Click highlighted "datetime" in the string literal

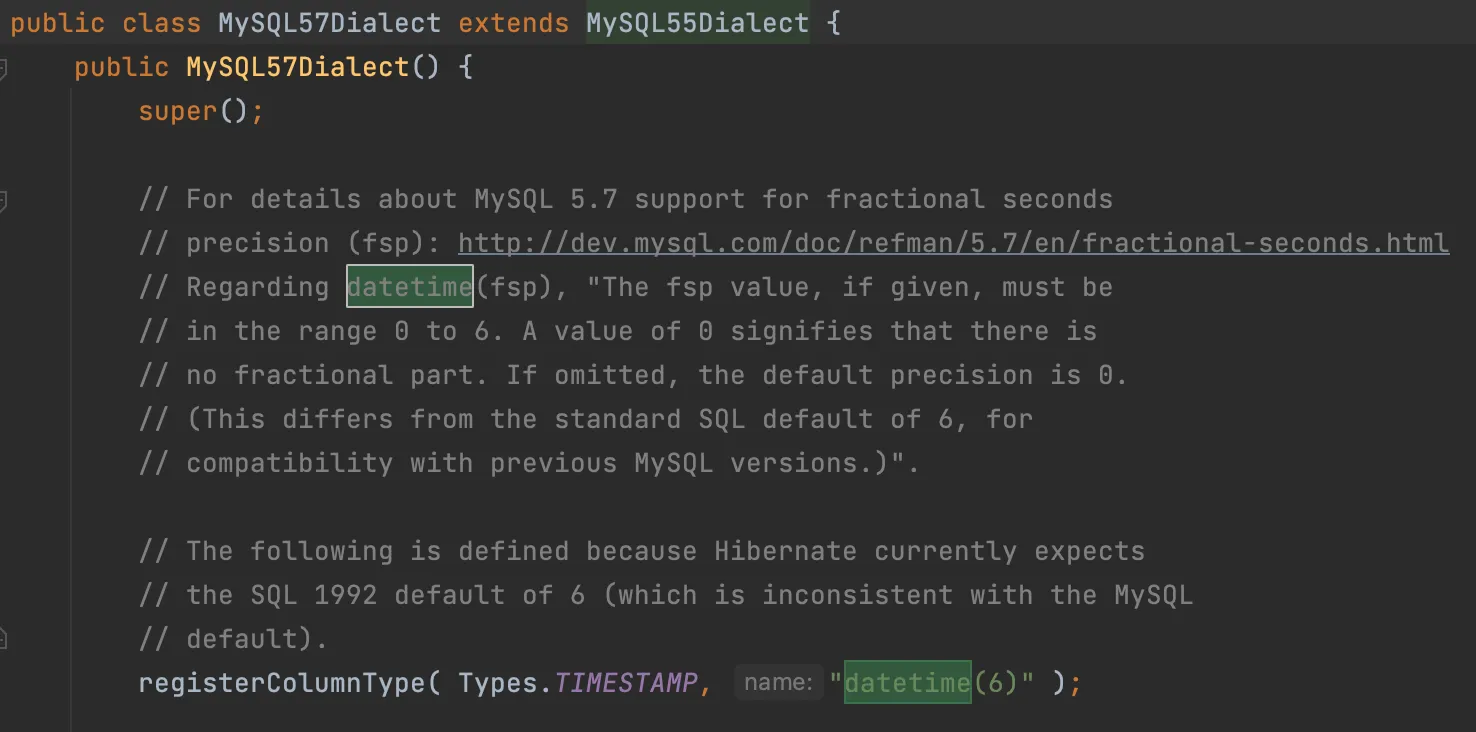click(907, 683)
